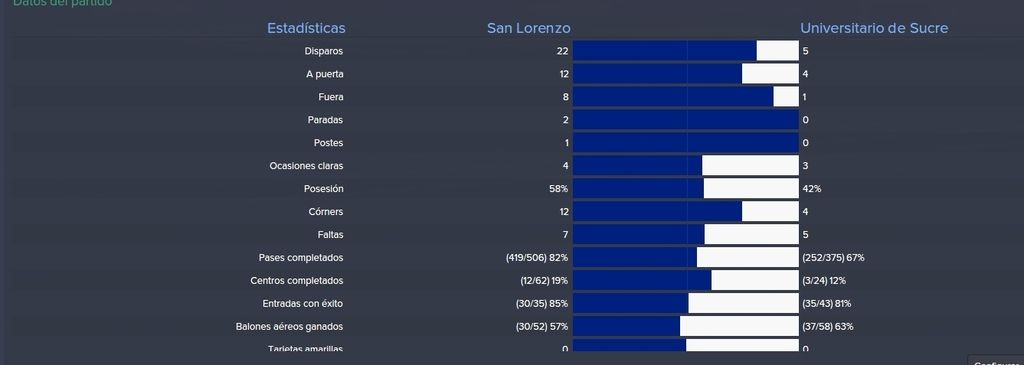Select the Balones aéreos ganados label
The image size is (1024, 365).
[x=289, y=326]
